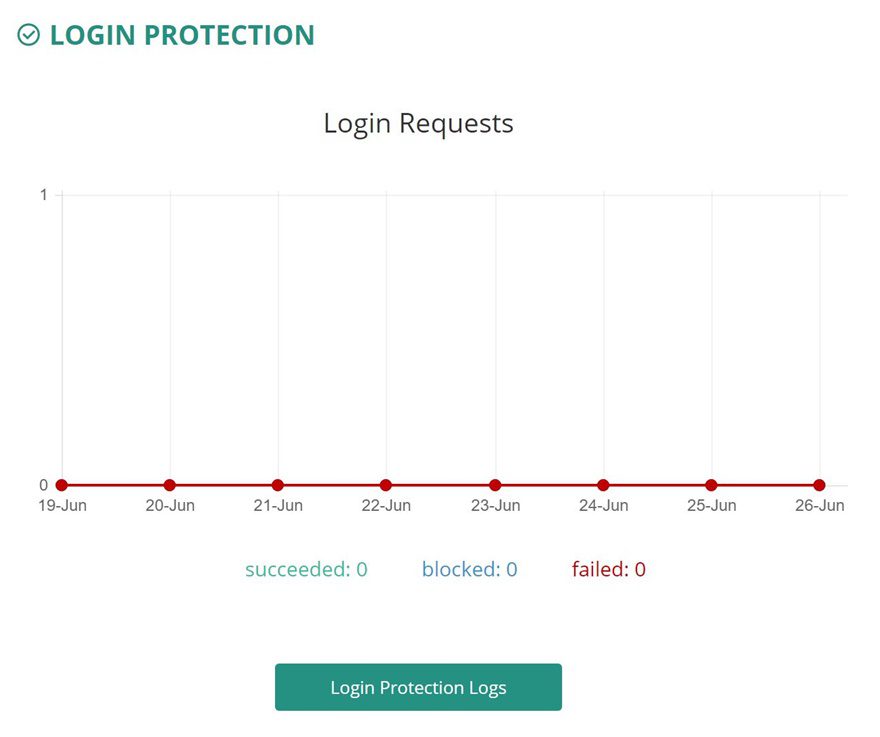
Task: Select the red data point on 22-Jun
Action: tap(387, 484)
